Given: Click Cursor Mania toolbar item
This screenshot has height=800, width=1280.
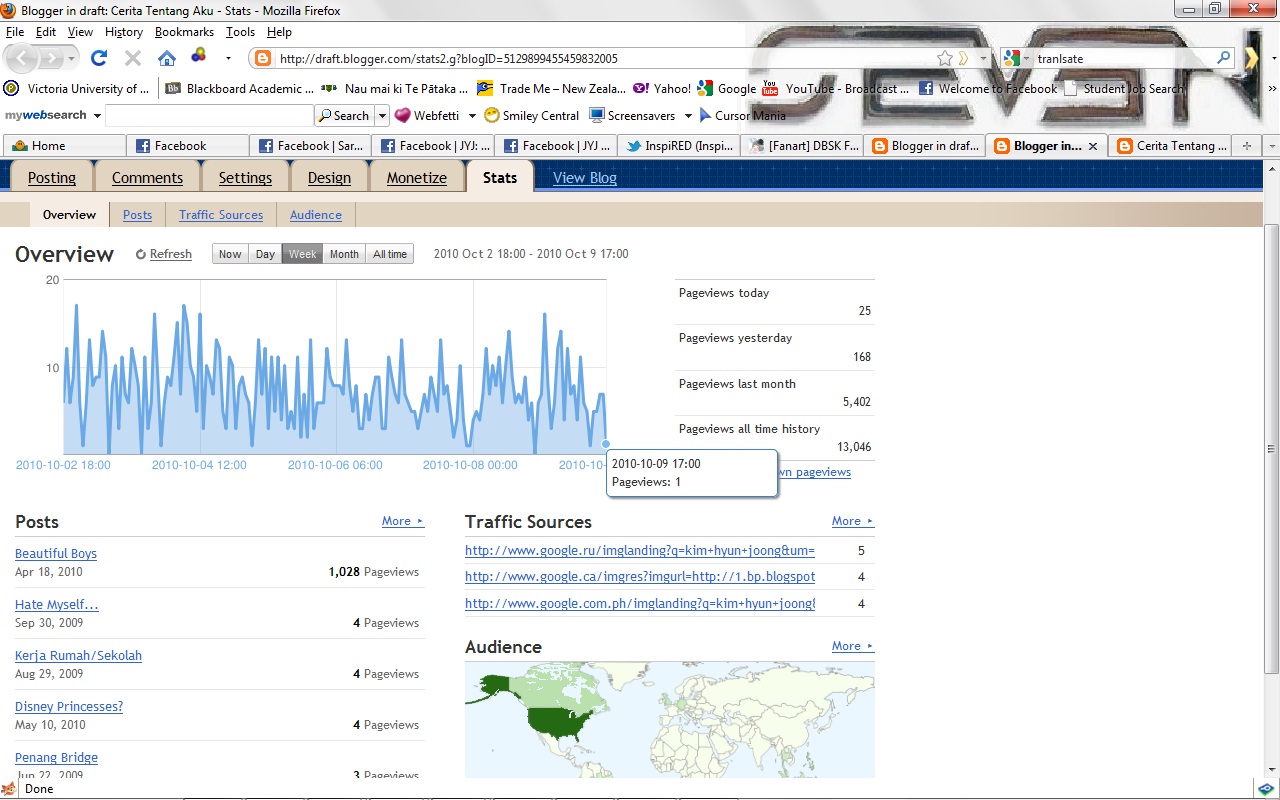Looking at the screenshot, I should pos(742,115).
